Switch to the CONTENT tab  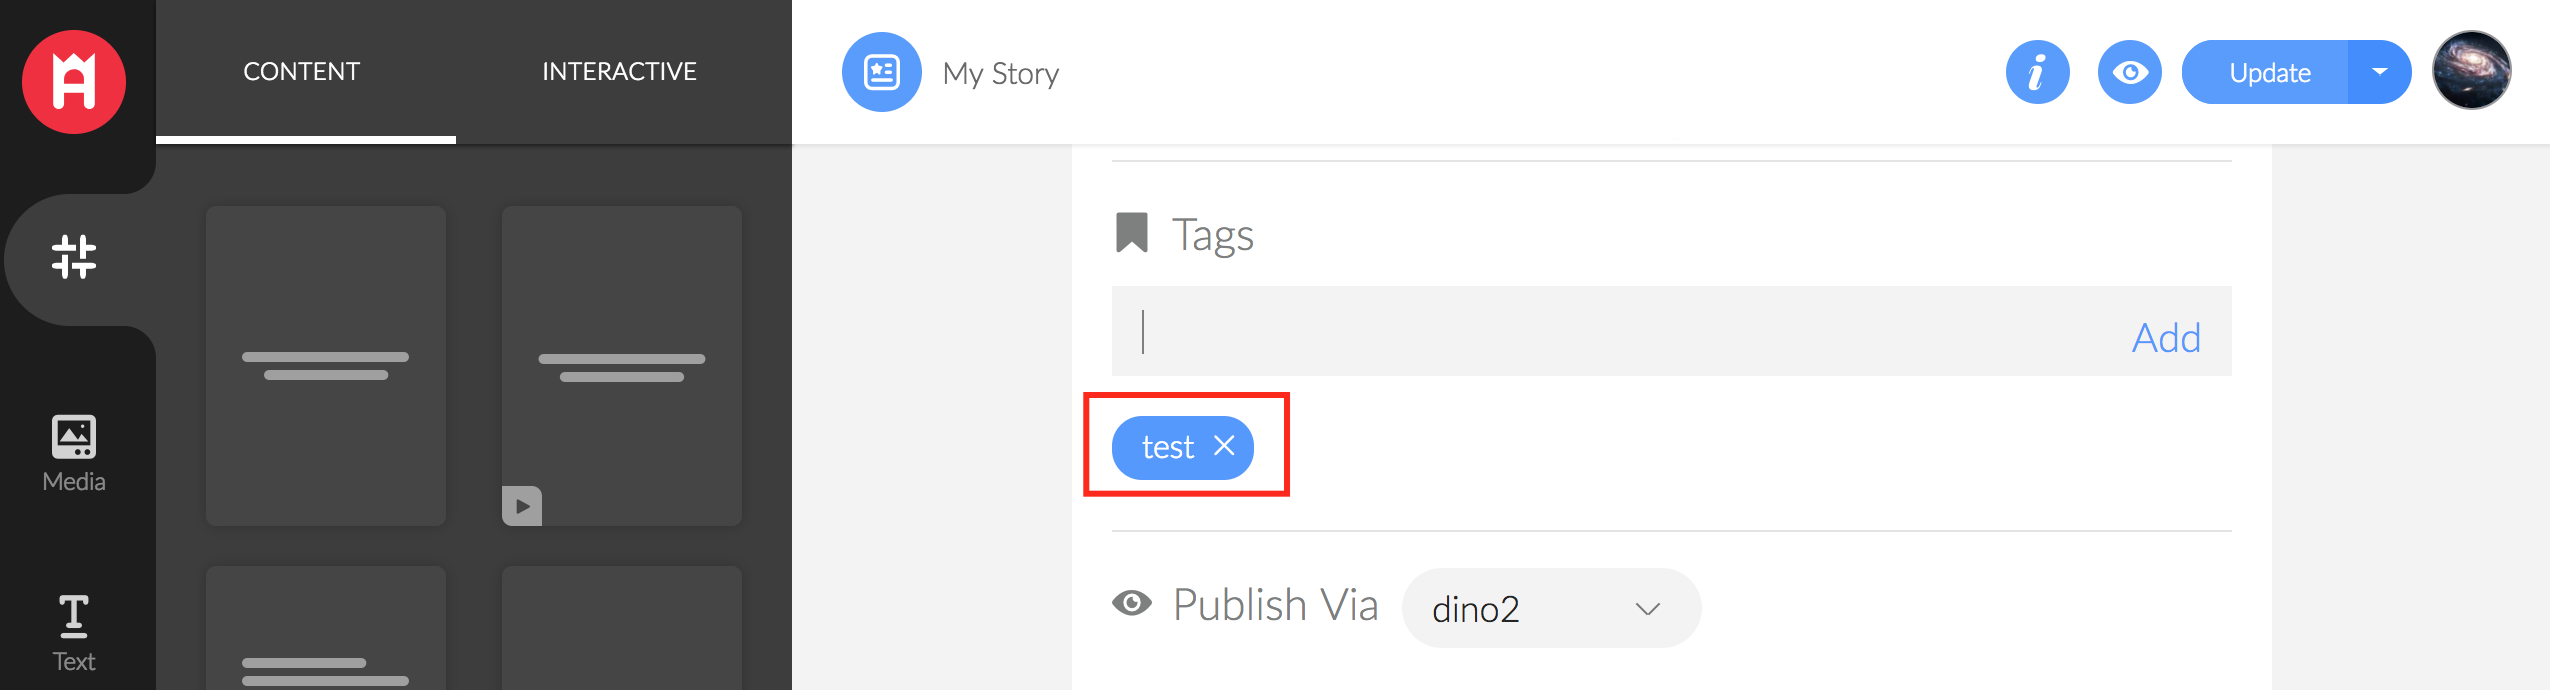(x=302, y=72)
